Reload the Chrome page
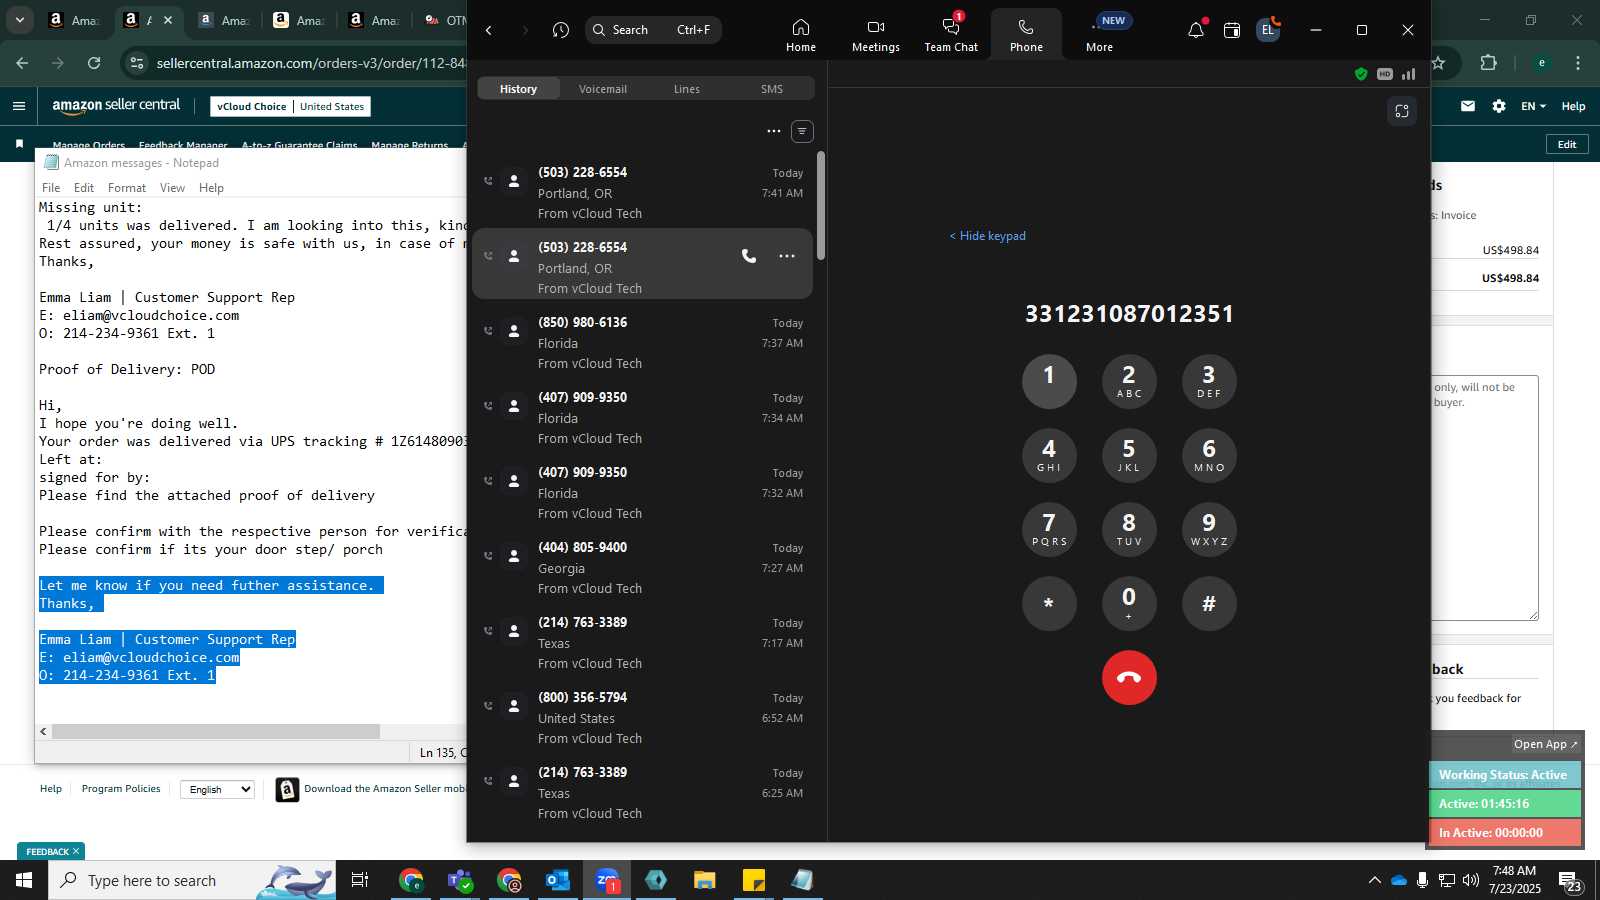1600x900 pixels. (x=94, y=63)
